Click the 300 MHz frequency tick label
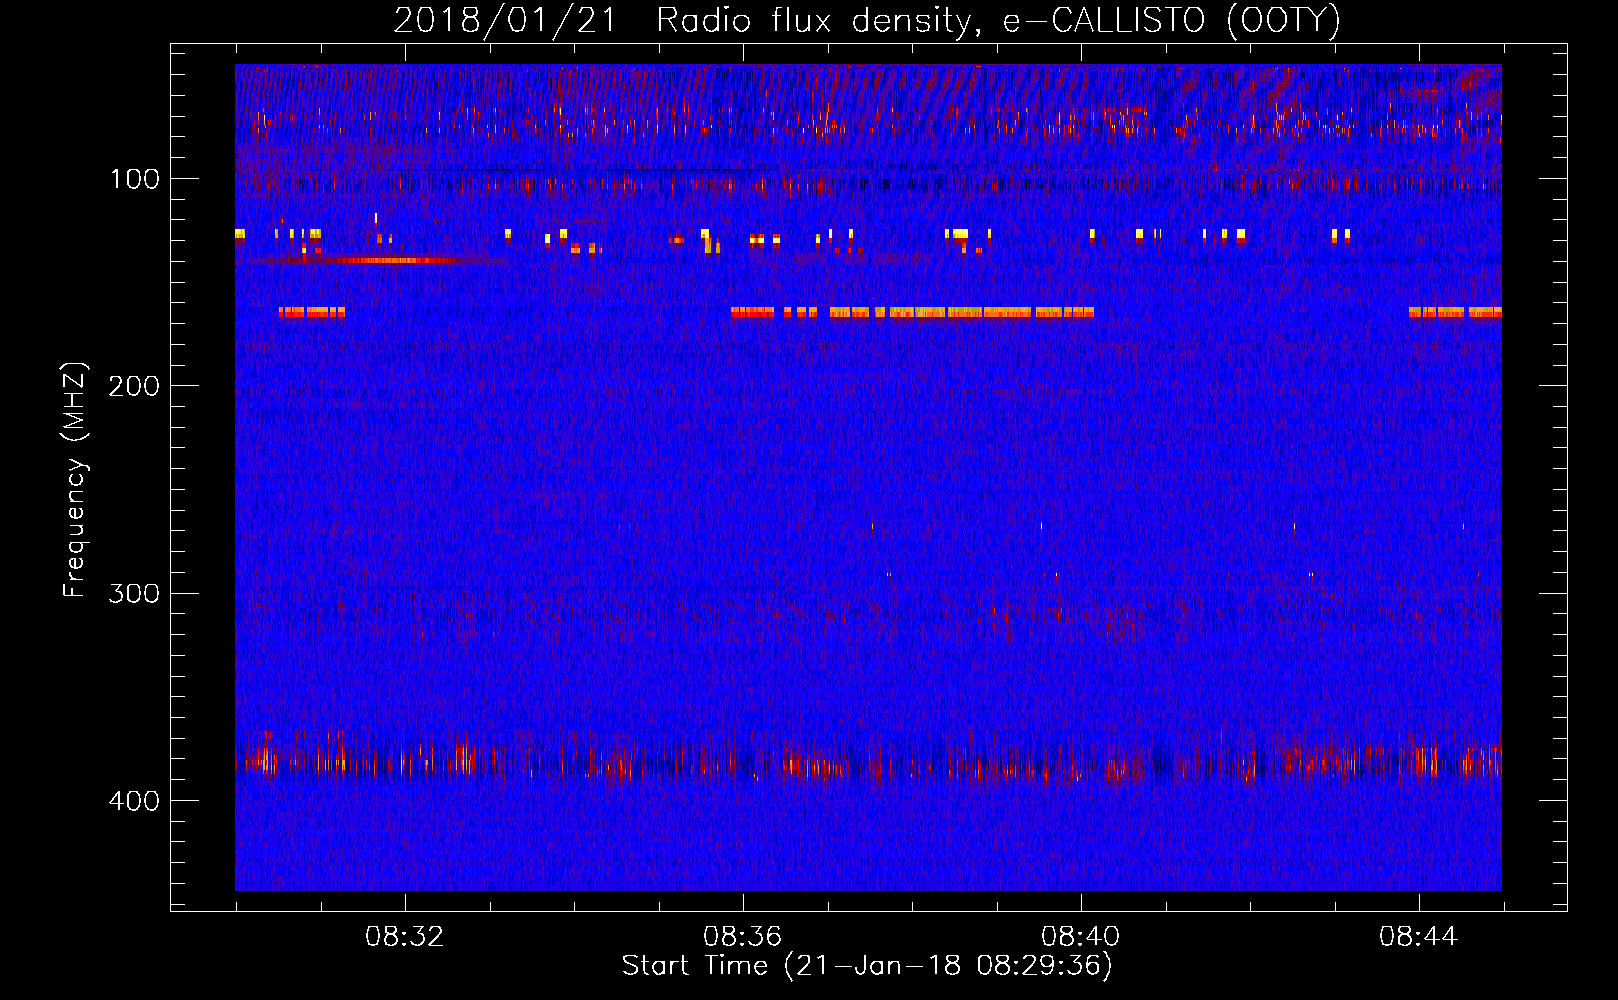Viewport: 1618px width, 1000px height. pyautogui.click(x=134, y=594)
